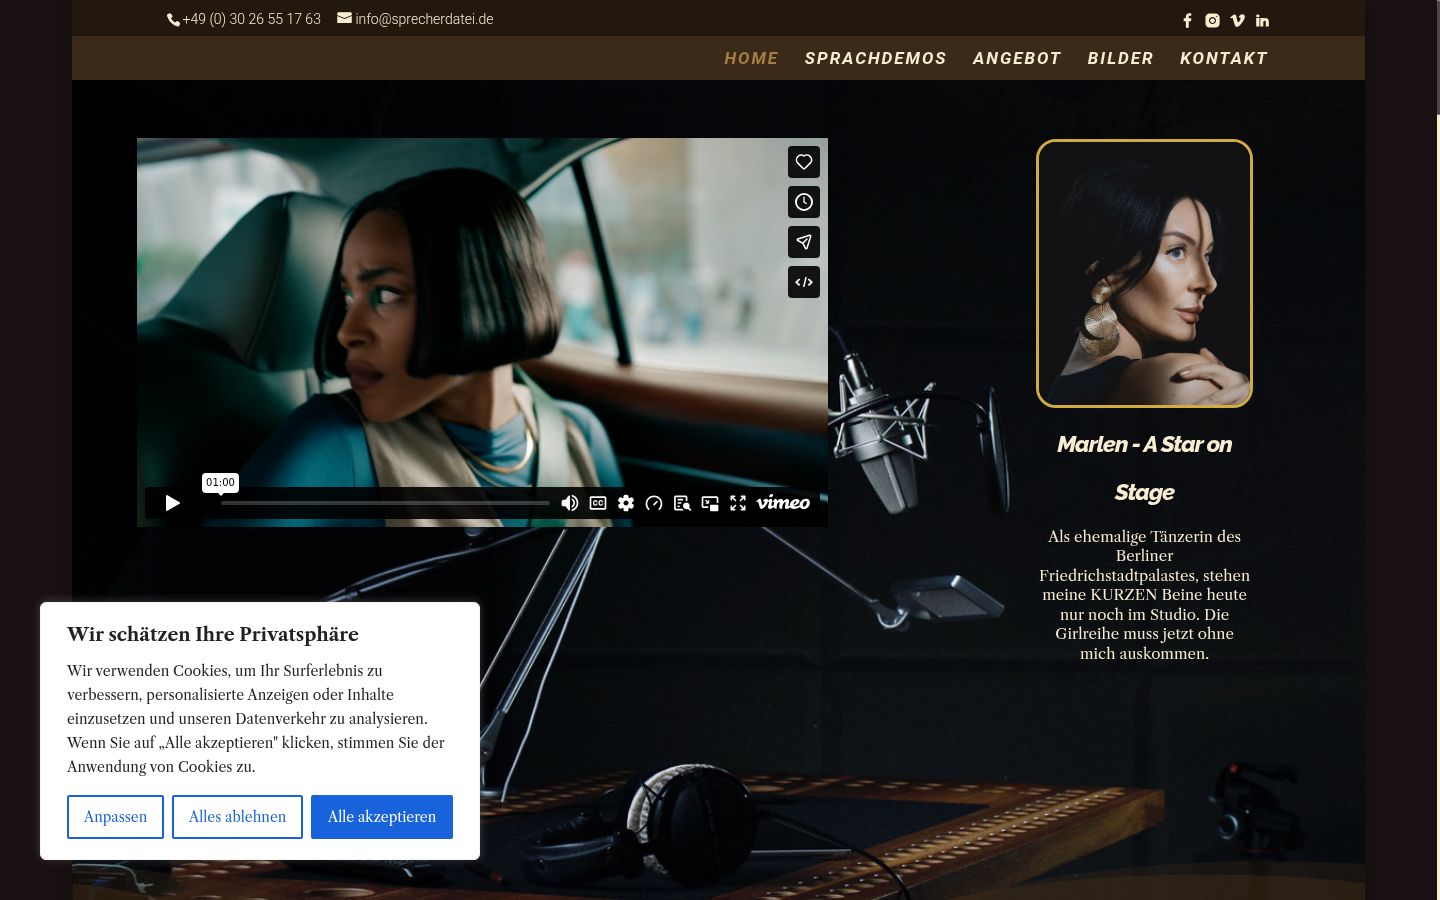Enter fullscreen video mode
This screenshot has width=1440, height=900.
pyautogui.click(x=738, y=503)
